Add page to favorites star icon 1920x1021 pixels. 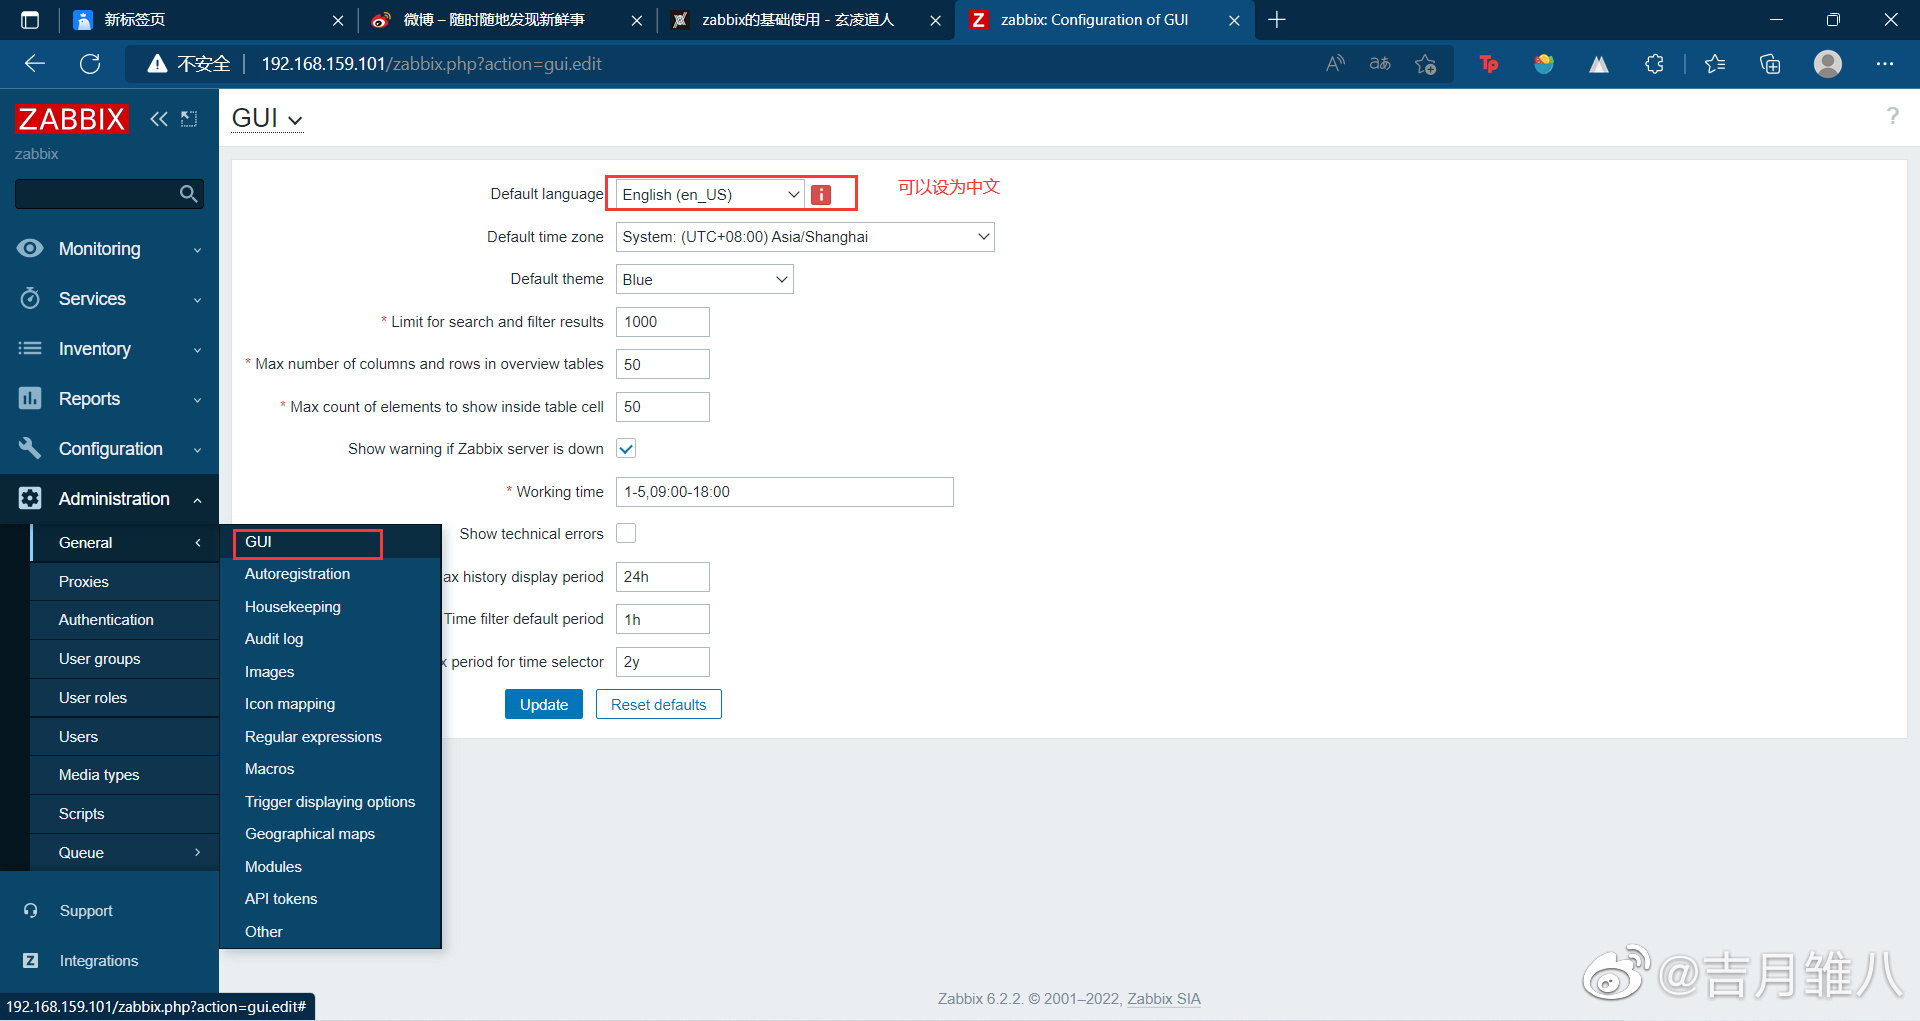point(1425,64)
